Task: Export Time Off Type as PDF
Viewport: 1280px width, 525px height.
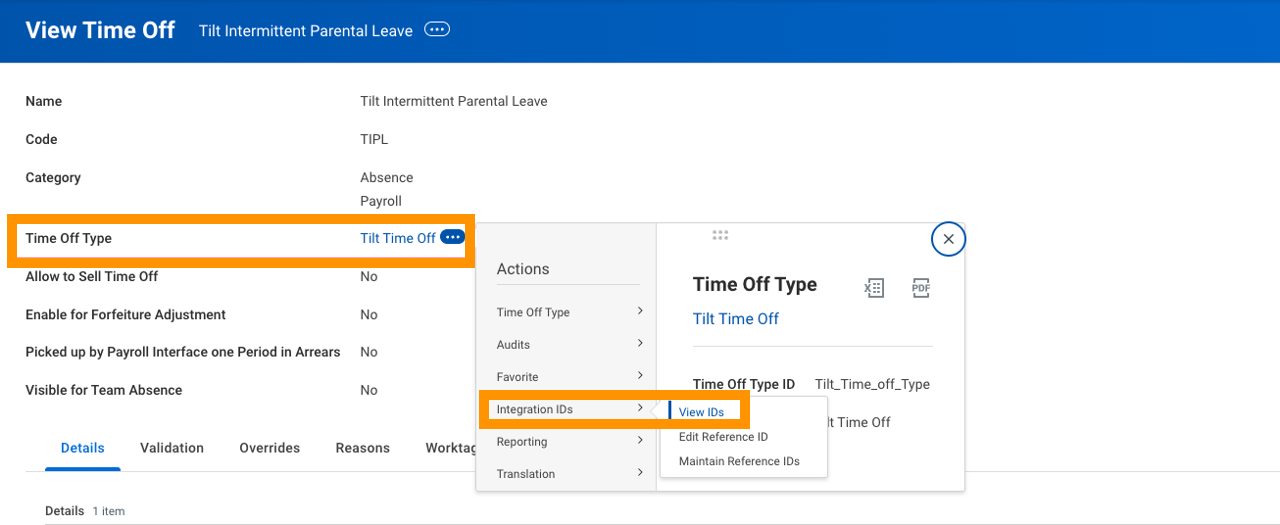Action: 921,288
